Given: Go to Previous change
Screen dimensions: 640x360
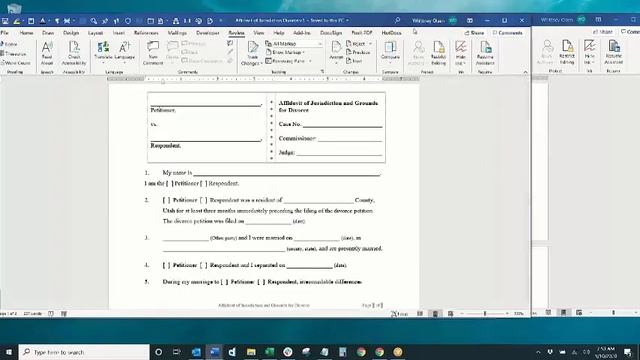Looking at the screenshot, I should click(x=358, y=52).
